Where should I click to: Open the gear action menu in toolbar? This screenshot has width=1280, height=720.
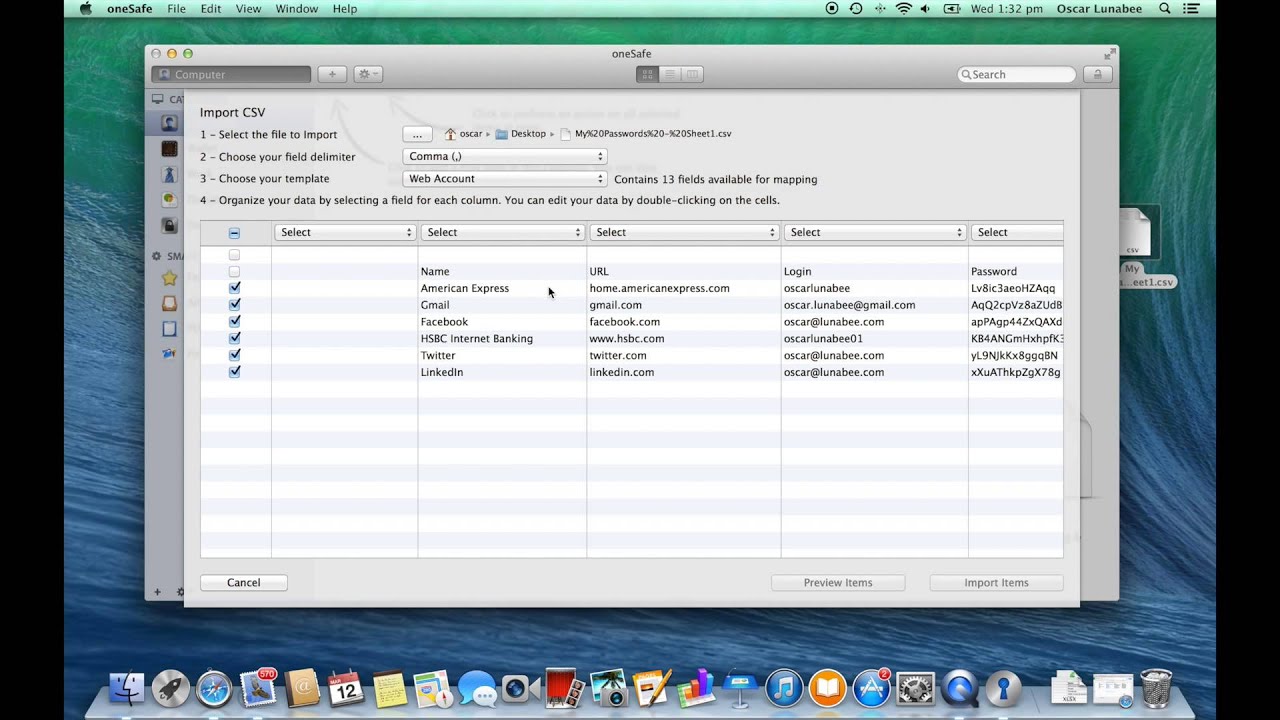[368, 74]
